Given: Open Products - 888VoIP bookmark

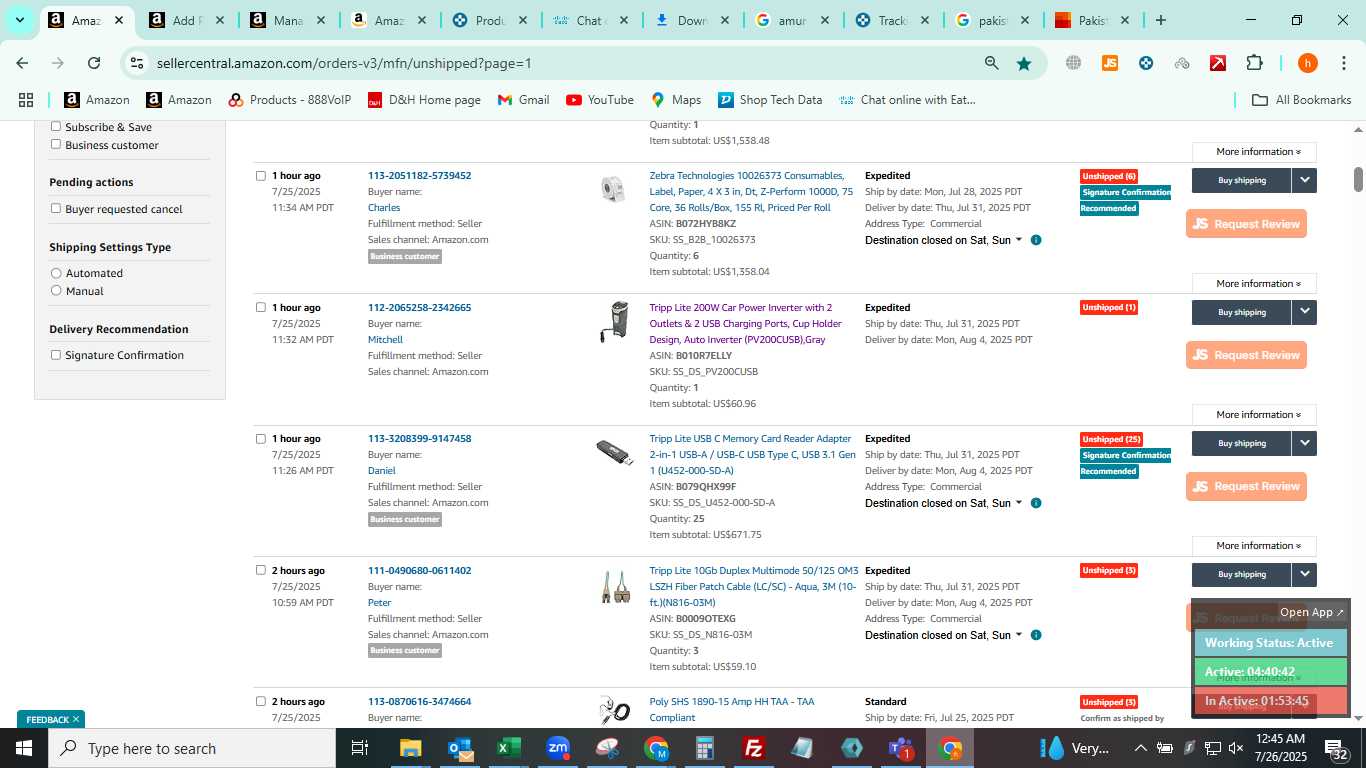Looking at the screenshot, I should click(290, 100).
